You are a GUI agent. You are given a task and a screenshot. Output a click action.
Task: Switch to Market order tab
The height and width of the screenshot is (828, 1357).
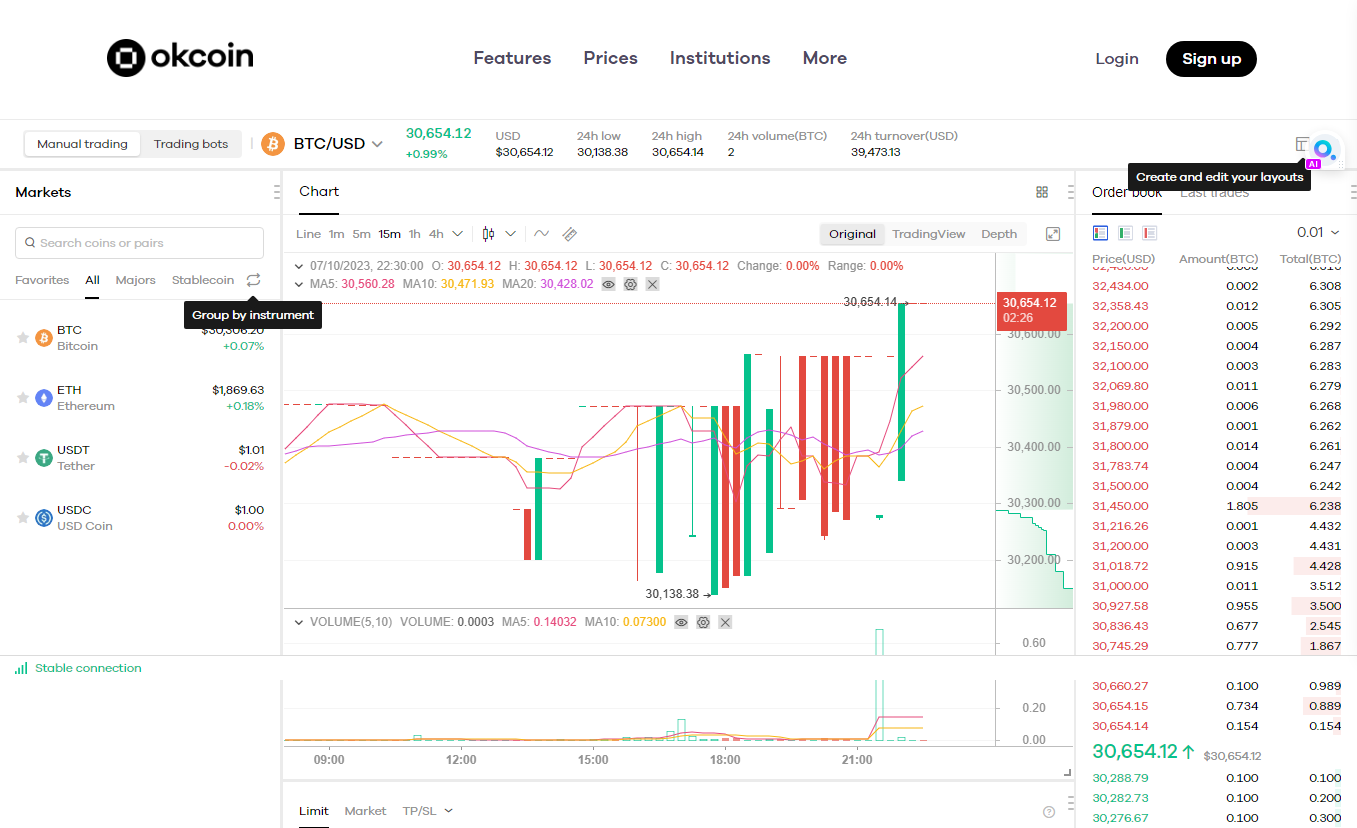click(365, 811)
